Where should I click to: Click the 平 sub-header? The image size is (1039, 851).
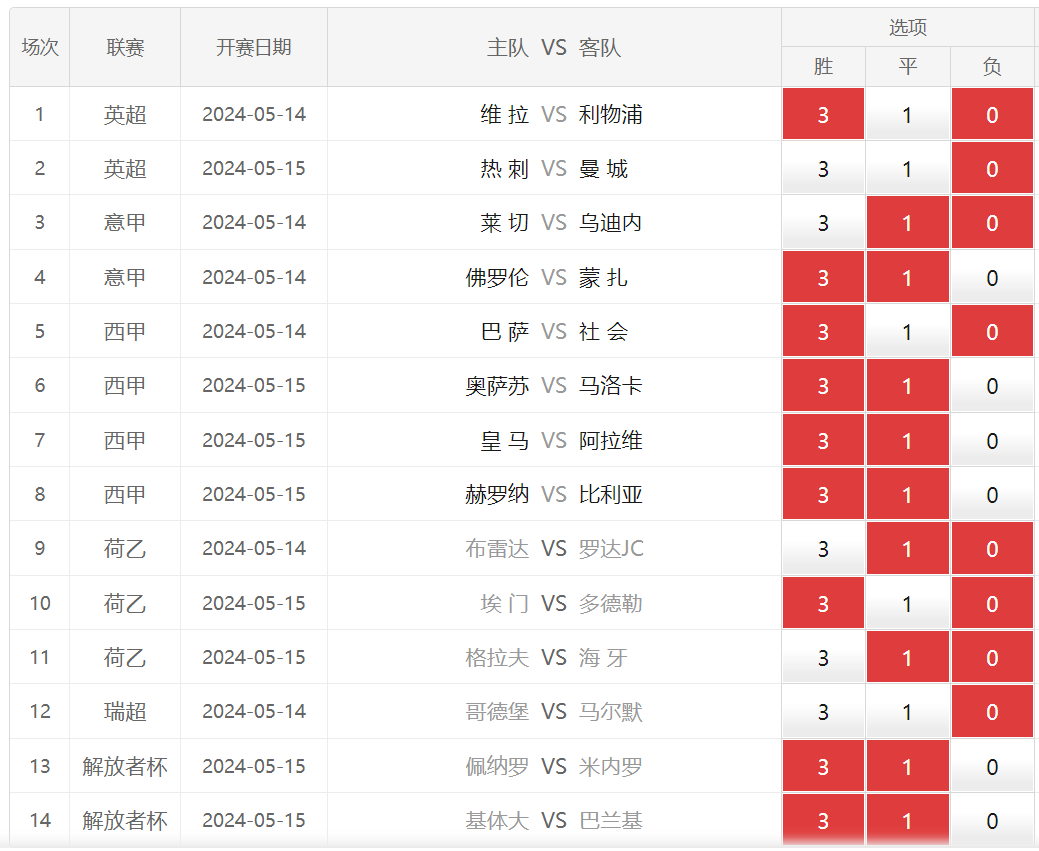pos(908,66)
